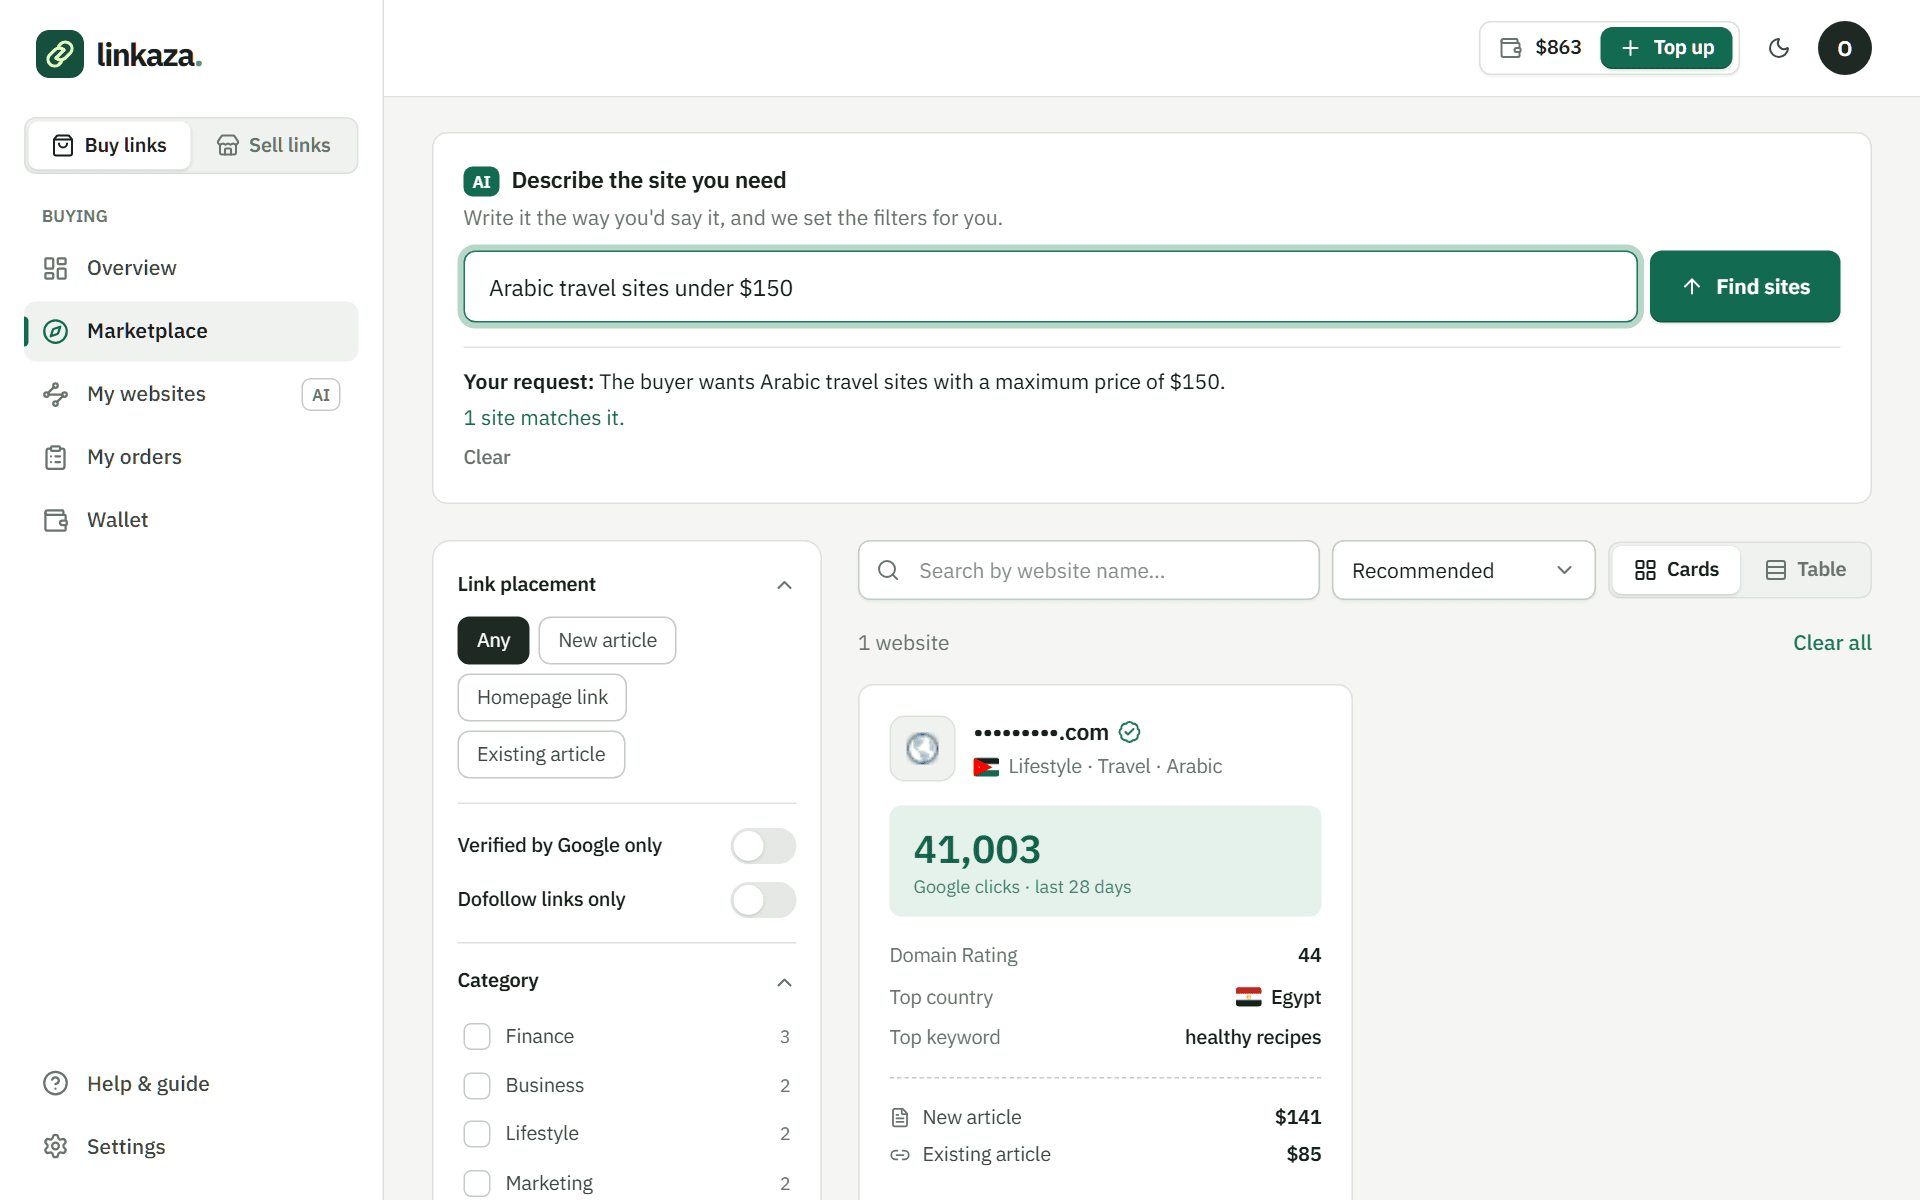Check the Marketing category checkbox
The image size is (1920, 1200).
[477, 1183]
